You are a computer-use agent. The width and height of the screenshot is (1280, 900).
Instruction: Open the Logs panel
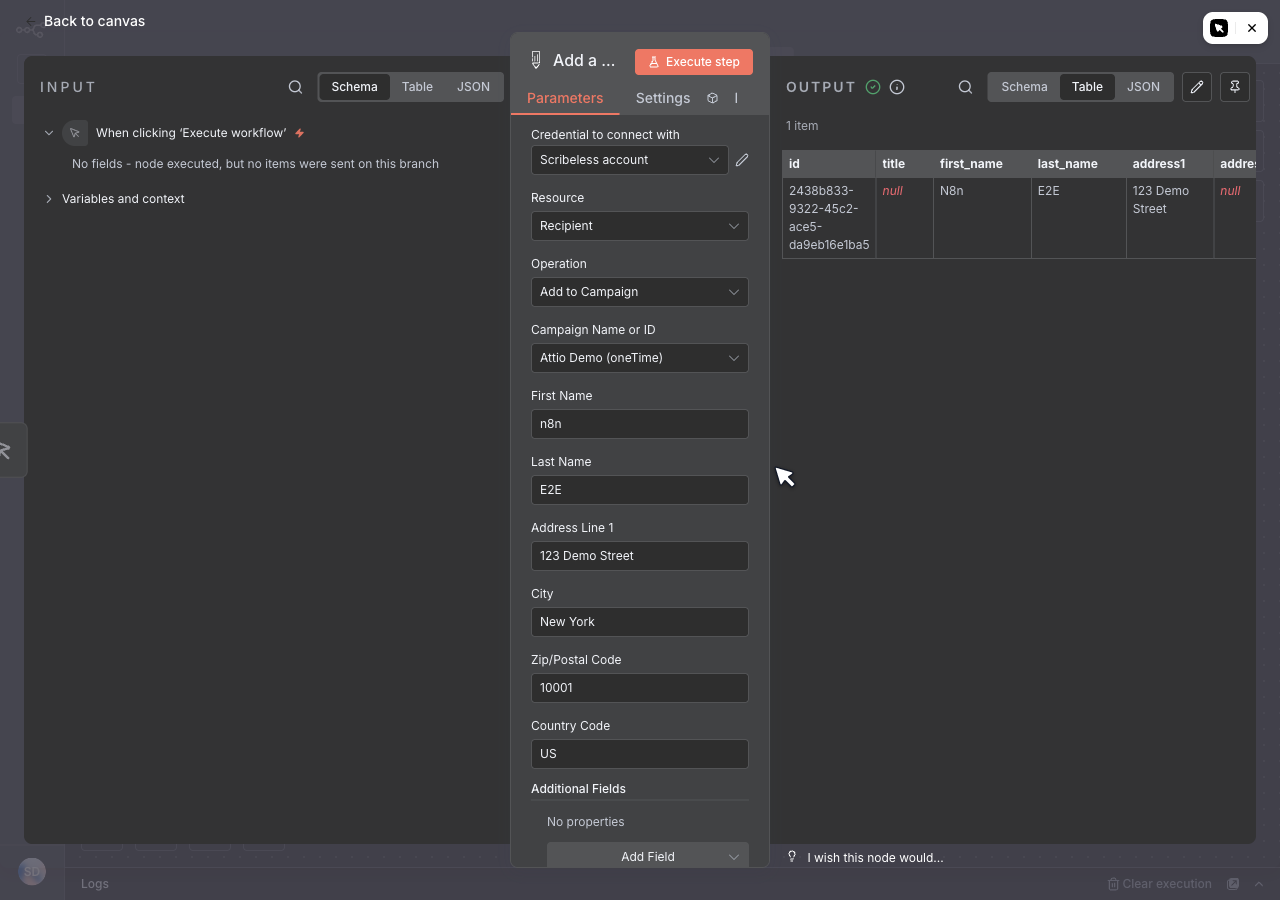[95, 884]
